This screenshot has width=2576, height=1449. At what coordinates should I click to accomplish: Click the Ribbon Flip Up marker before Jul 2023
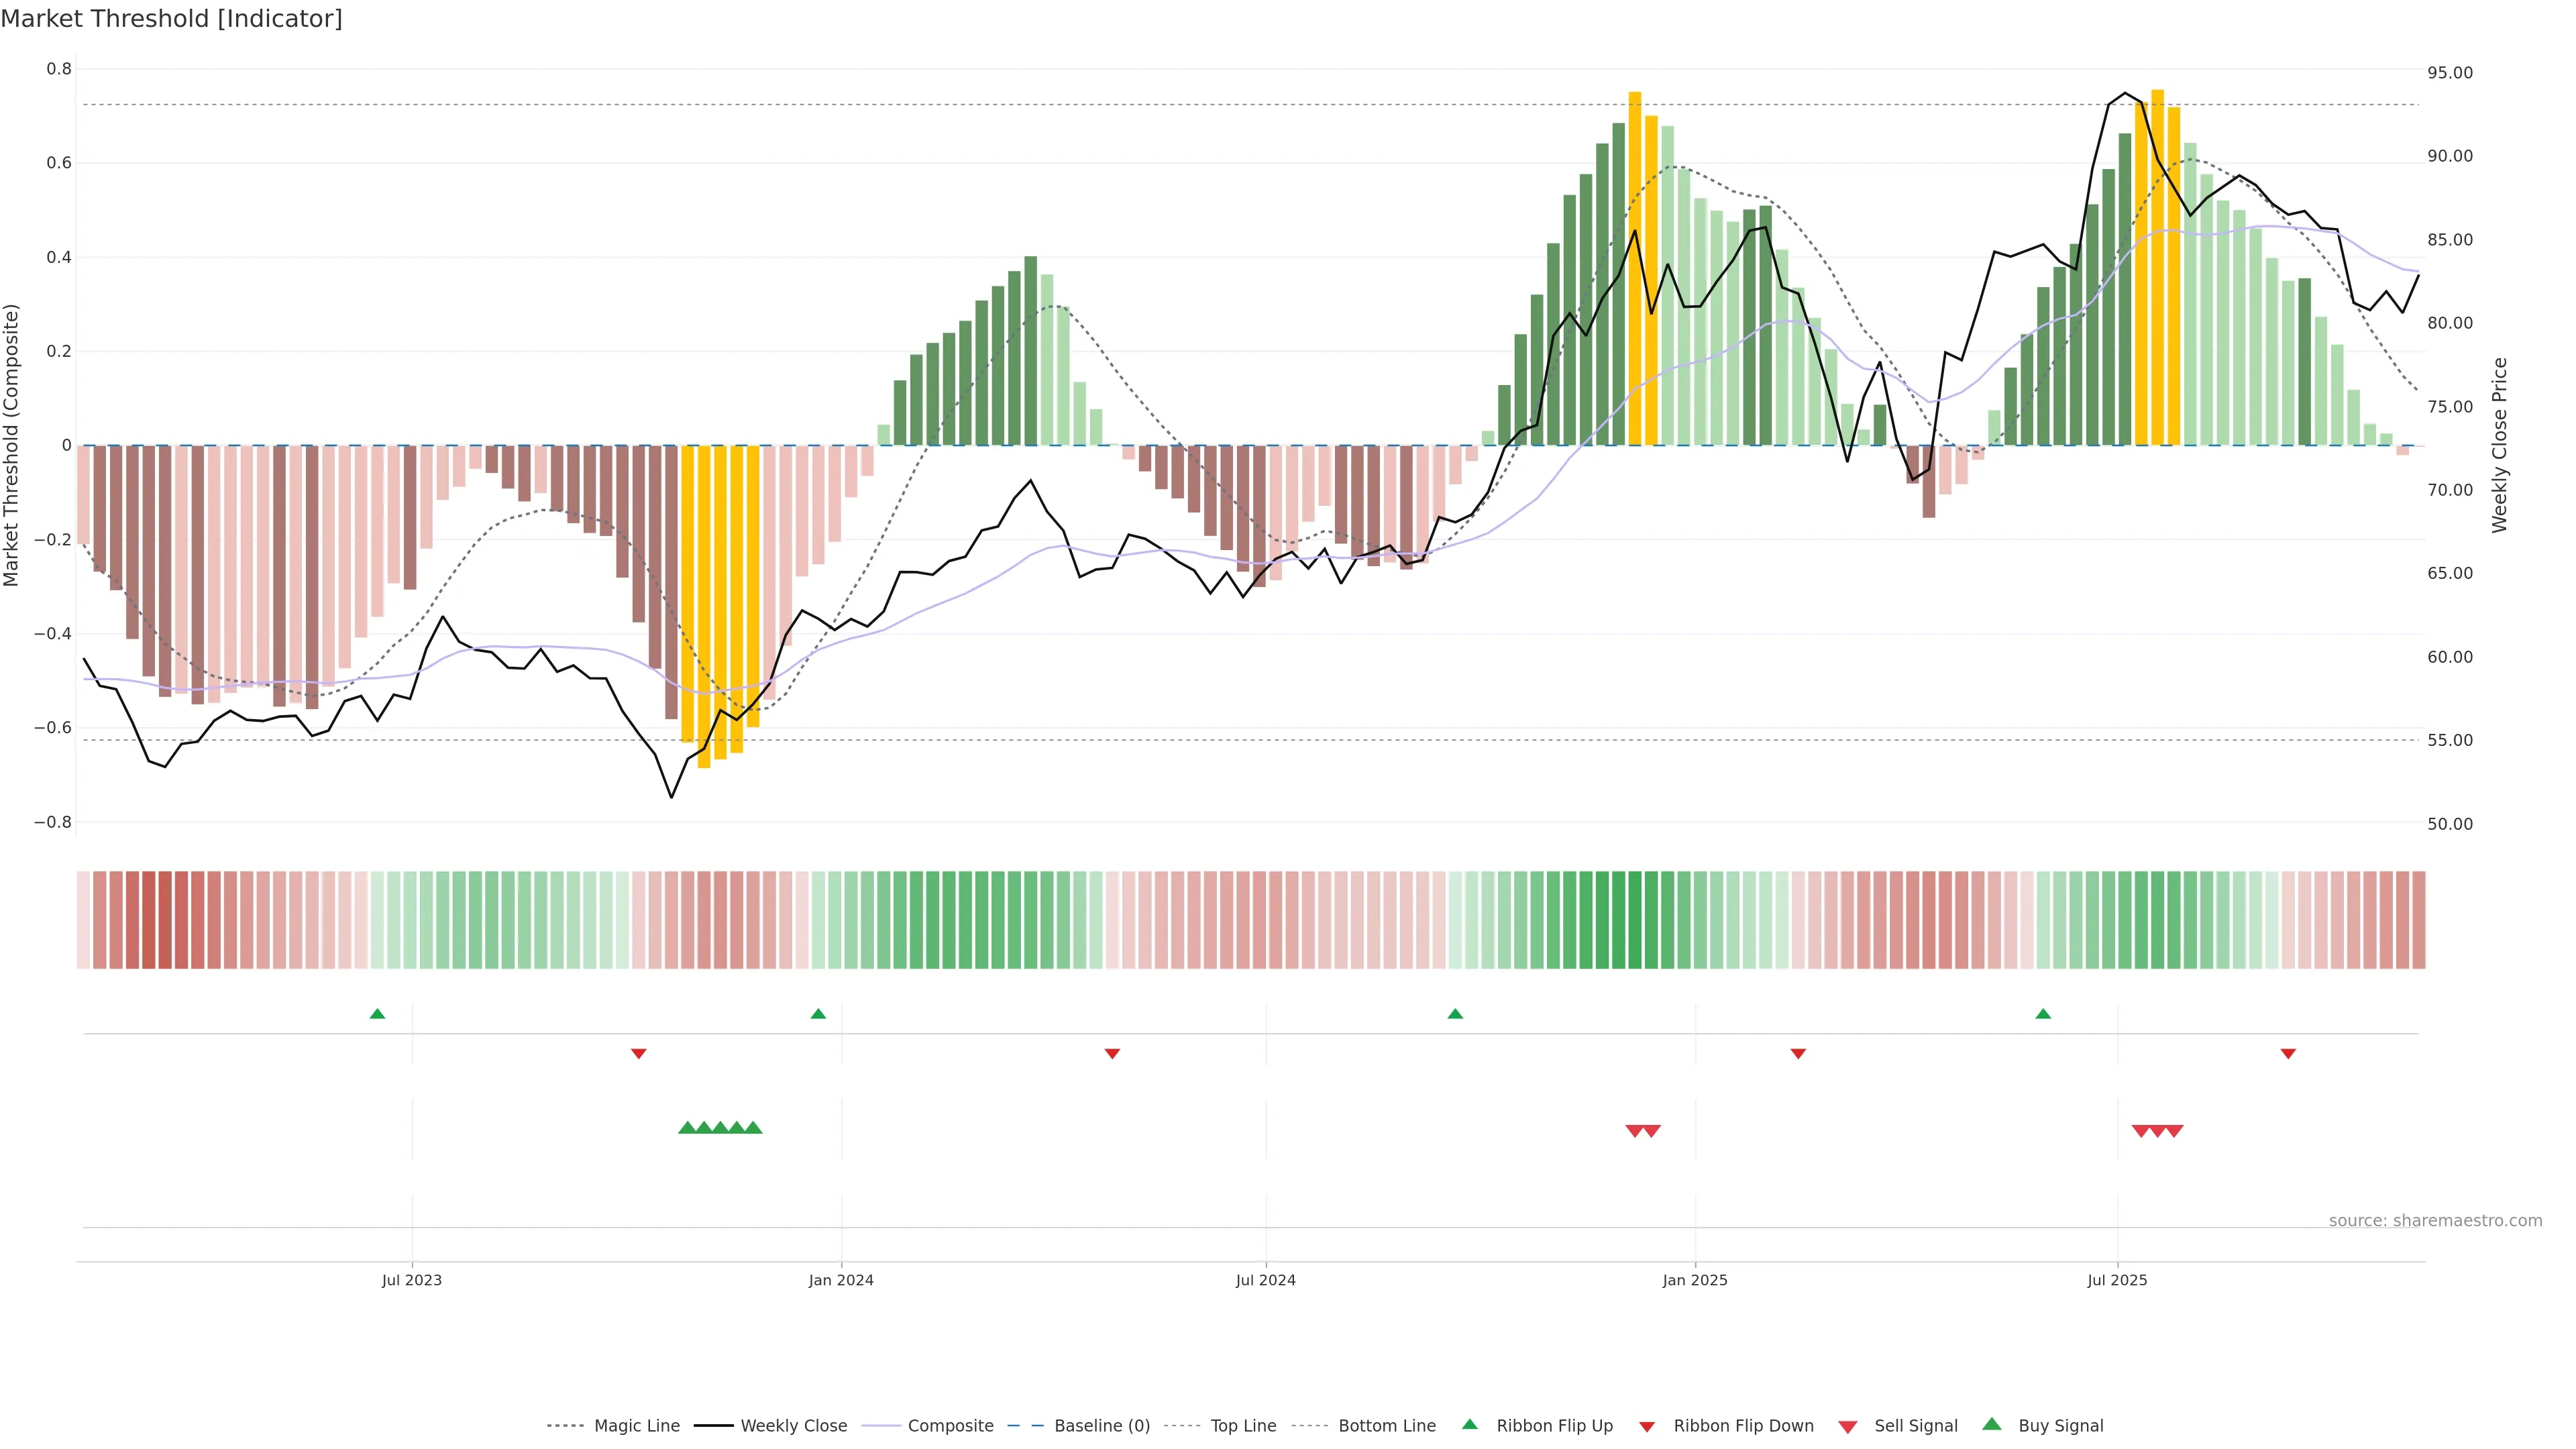pos(377,1014)
